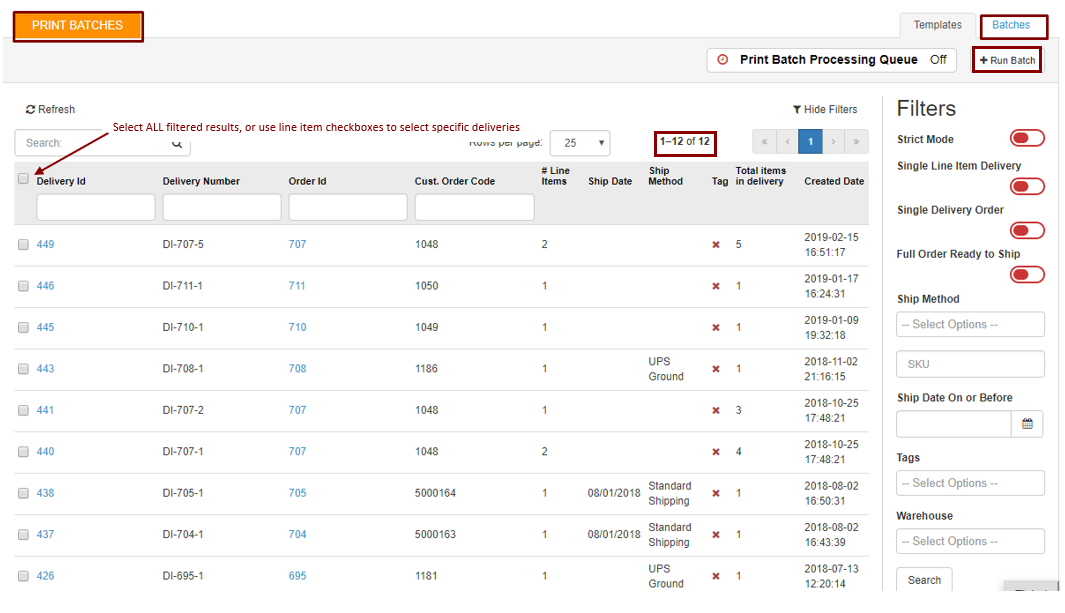Click Hide Filters
Screen dimensions: 1065x613
(x=825, y=109)
